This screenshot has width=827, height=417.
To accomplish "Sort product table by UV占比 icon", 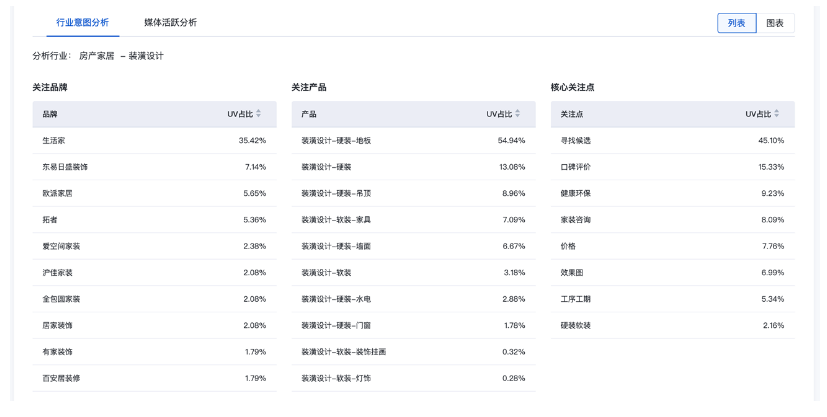I will (518, 114).
